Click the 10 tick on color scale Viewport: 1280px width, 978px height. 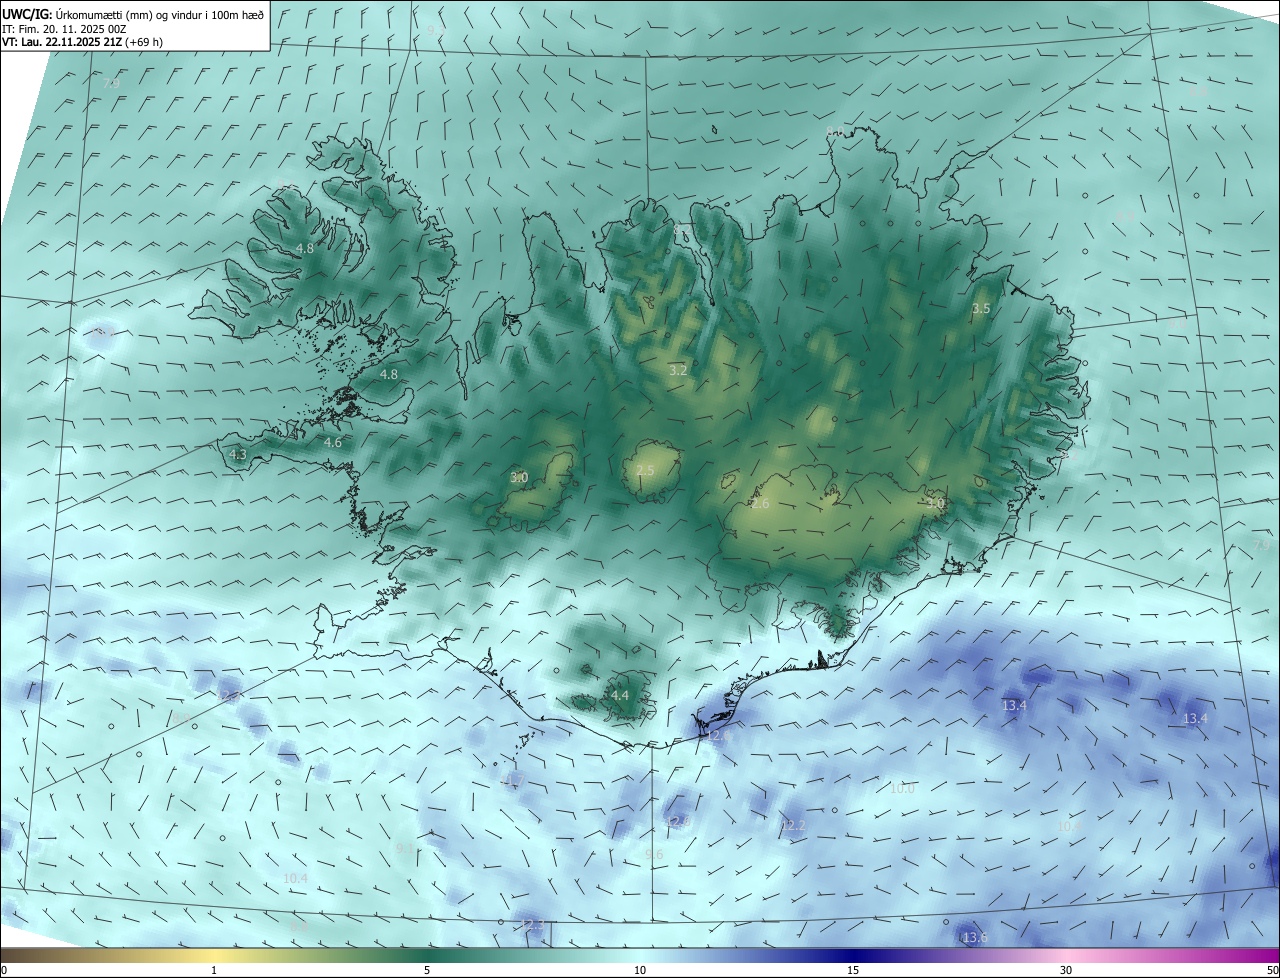[x=640, y=970]
